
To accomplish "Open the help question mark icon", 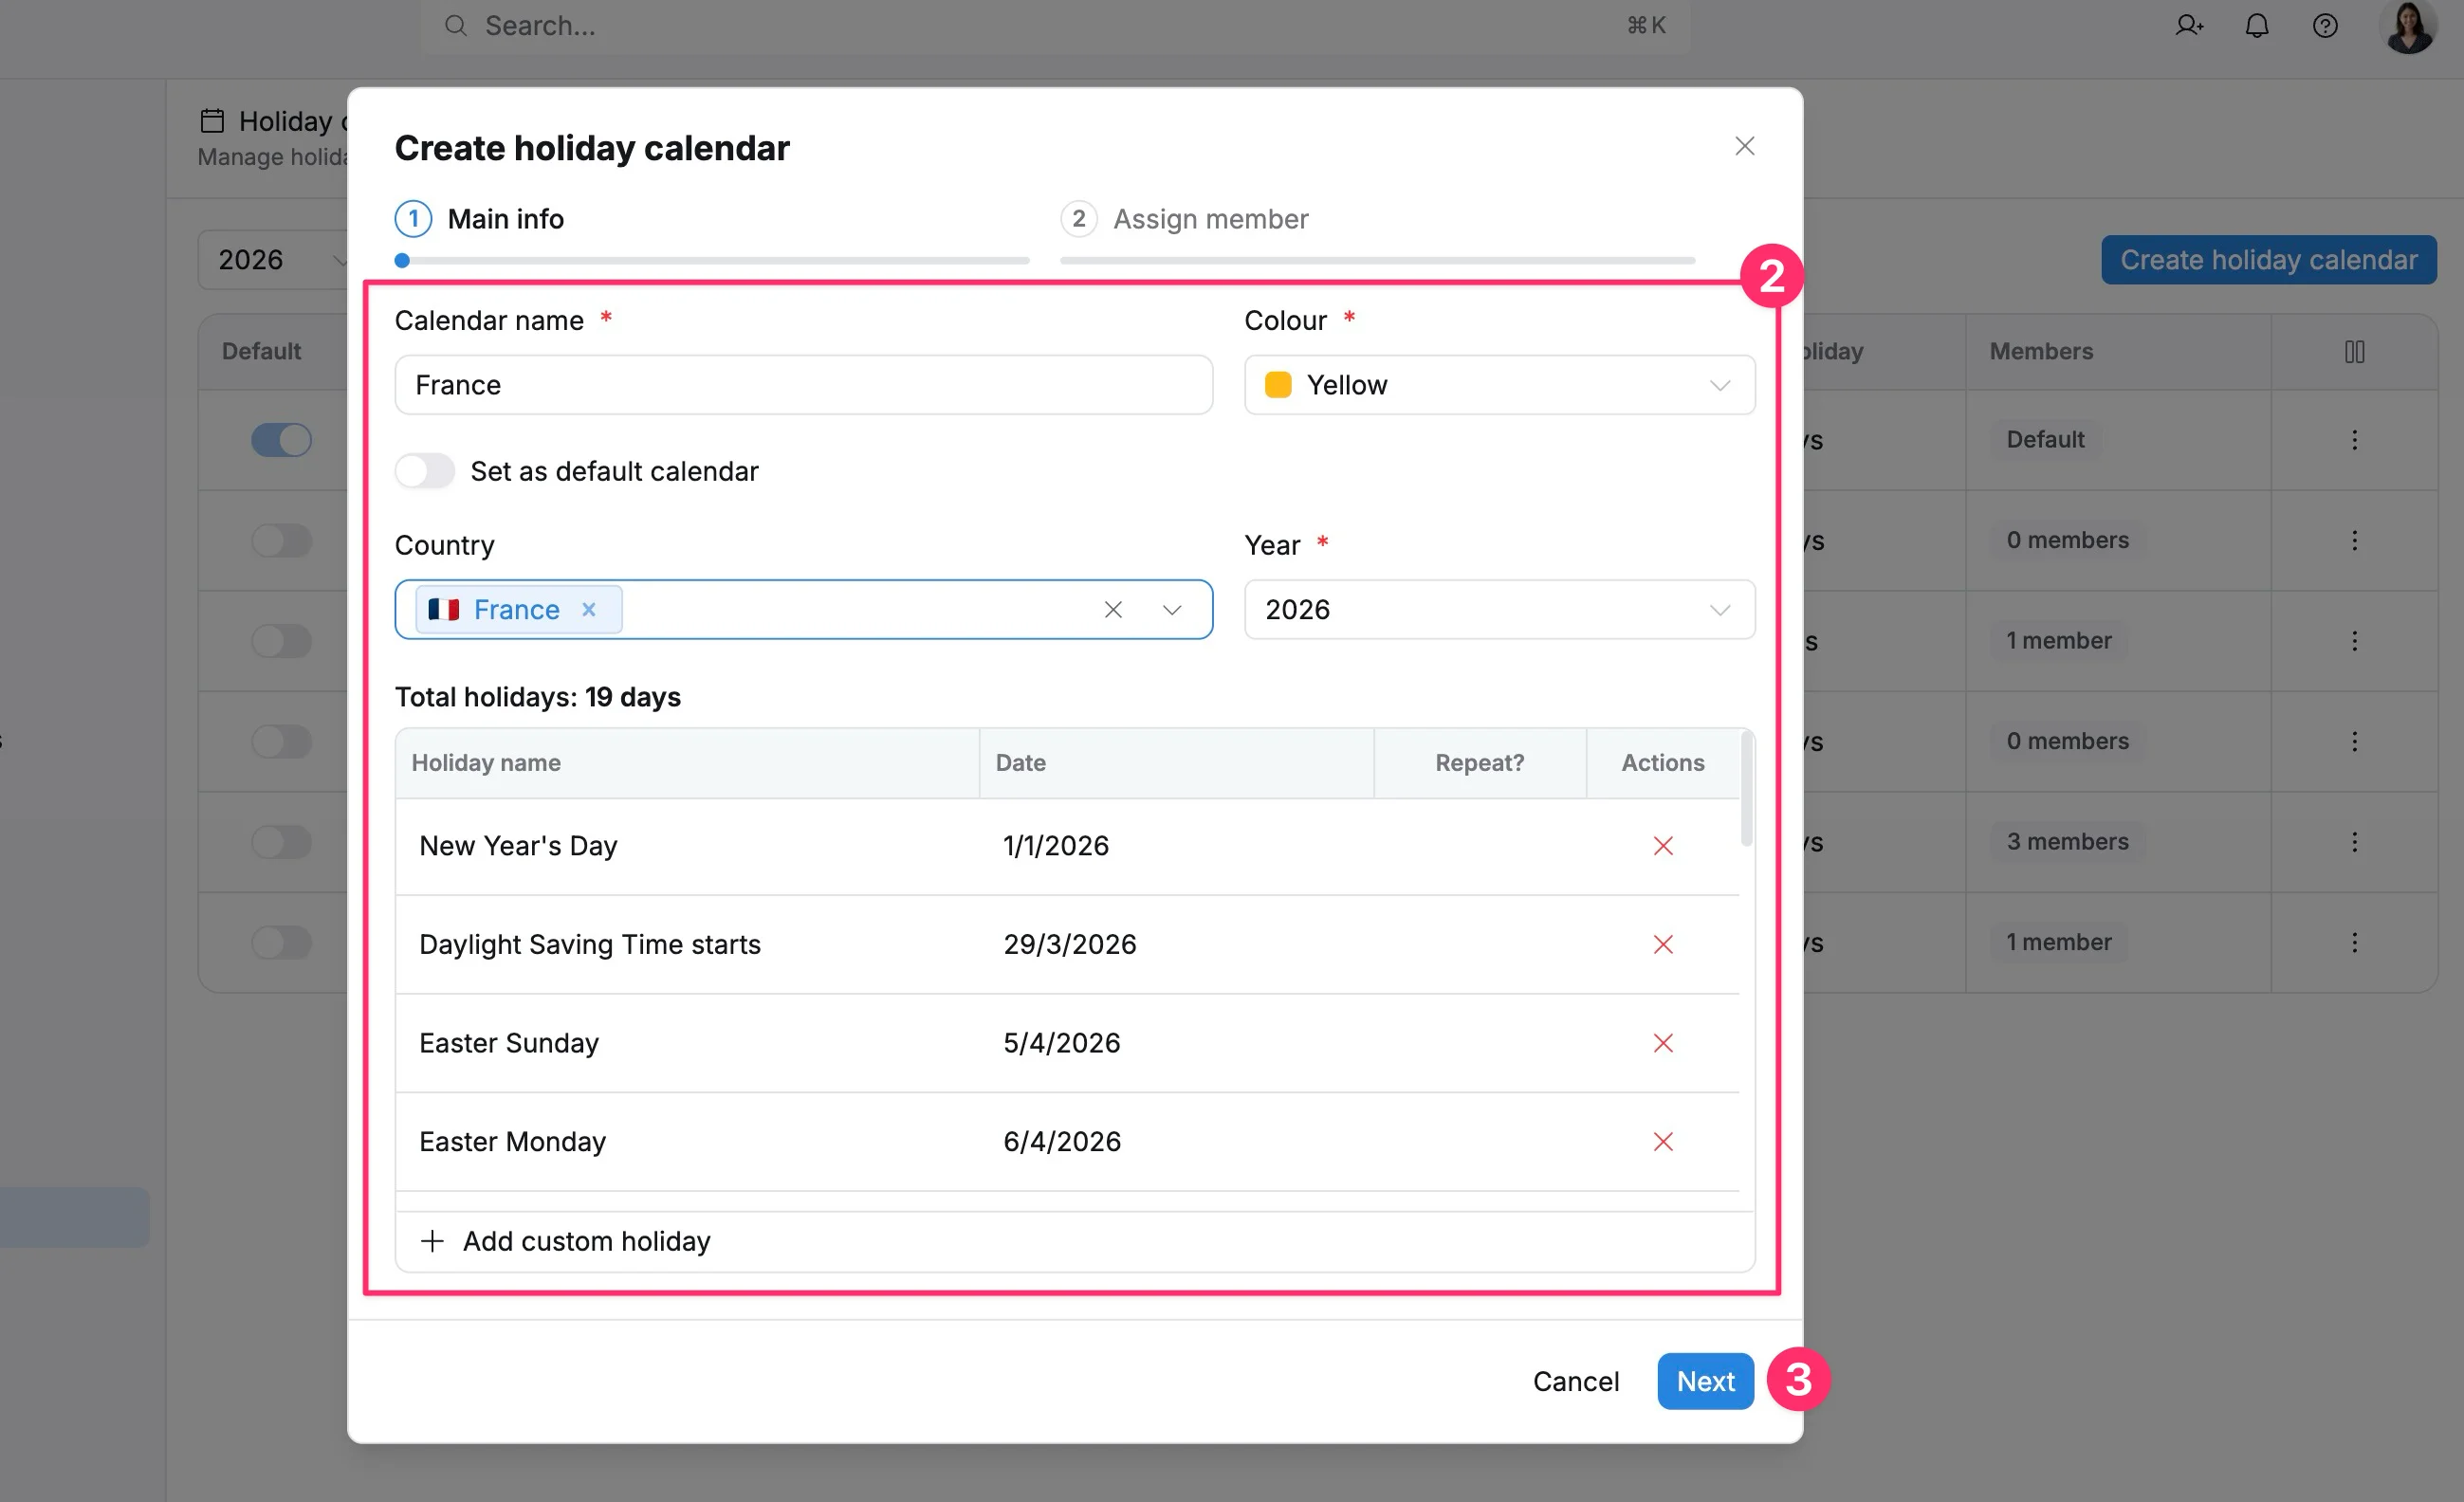I will [x=2325, y=25].
